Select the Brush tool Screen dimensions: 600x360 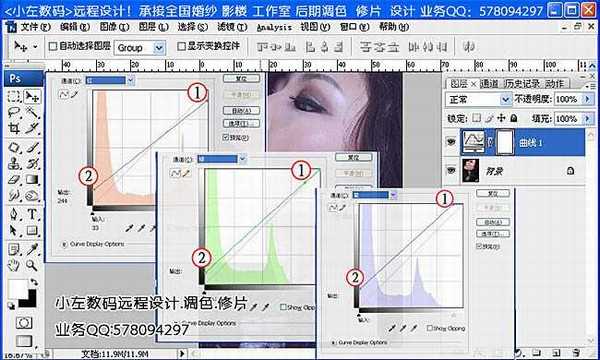click(32, 148)
